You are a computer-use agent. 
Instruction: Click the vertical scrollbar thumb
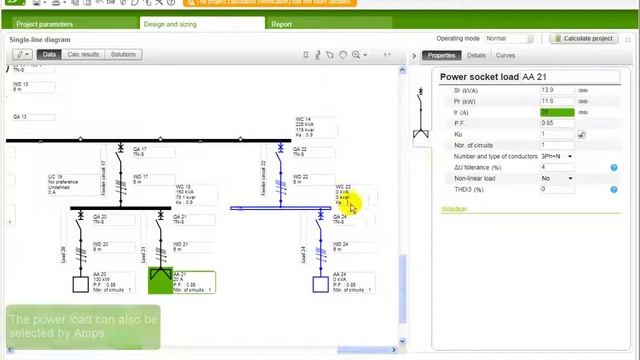click(403, 289)
